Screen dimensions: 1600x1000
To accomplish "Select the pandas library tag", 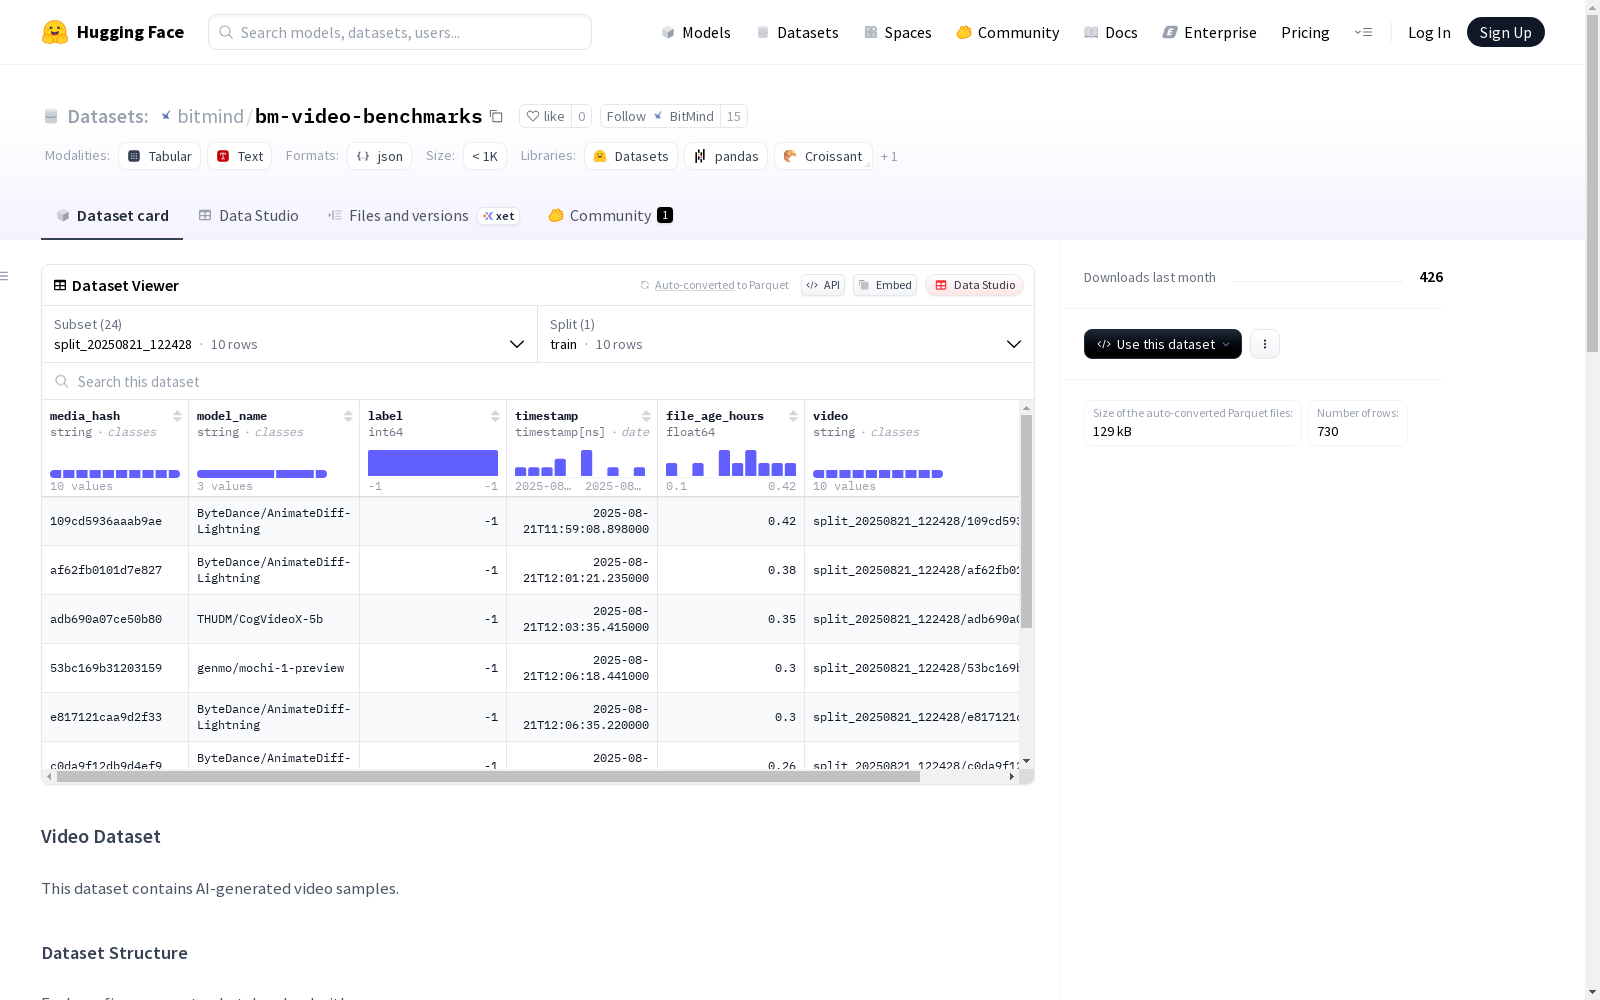I will point(726,156).
